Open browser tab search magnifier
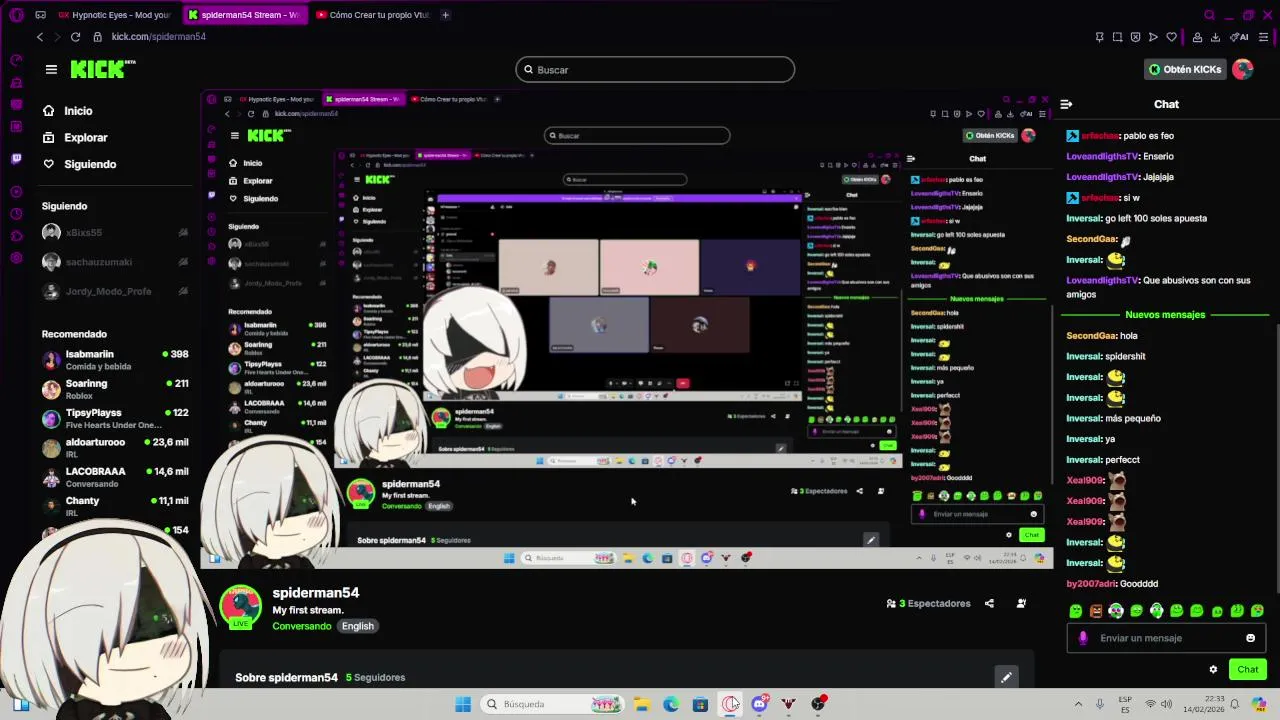 pyautogui.click(x=1209, y=15)
